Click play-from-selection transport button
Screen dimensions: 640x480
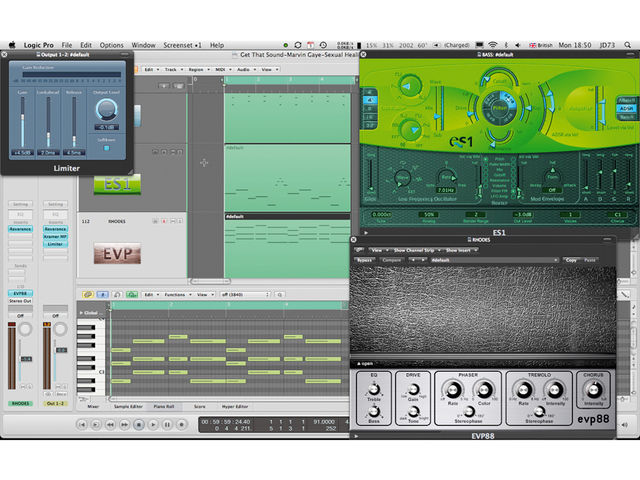click(x=96, y=425)
